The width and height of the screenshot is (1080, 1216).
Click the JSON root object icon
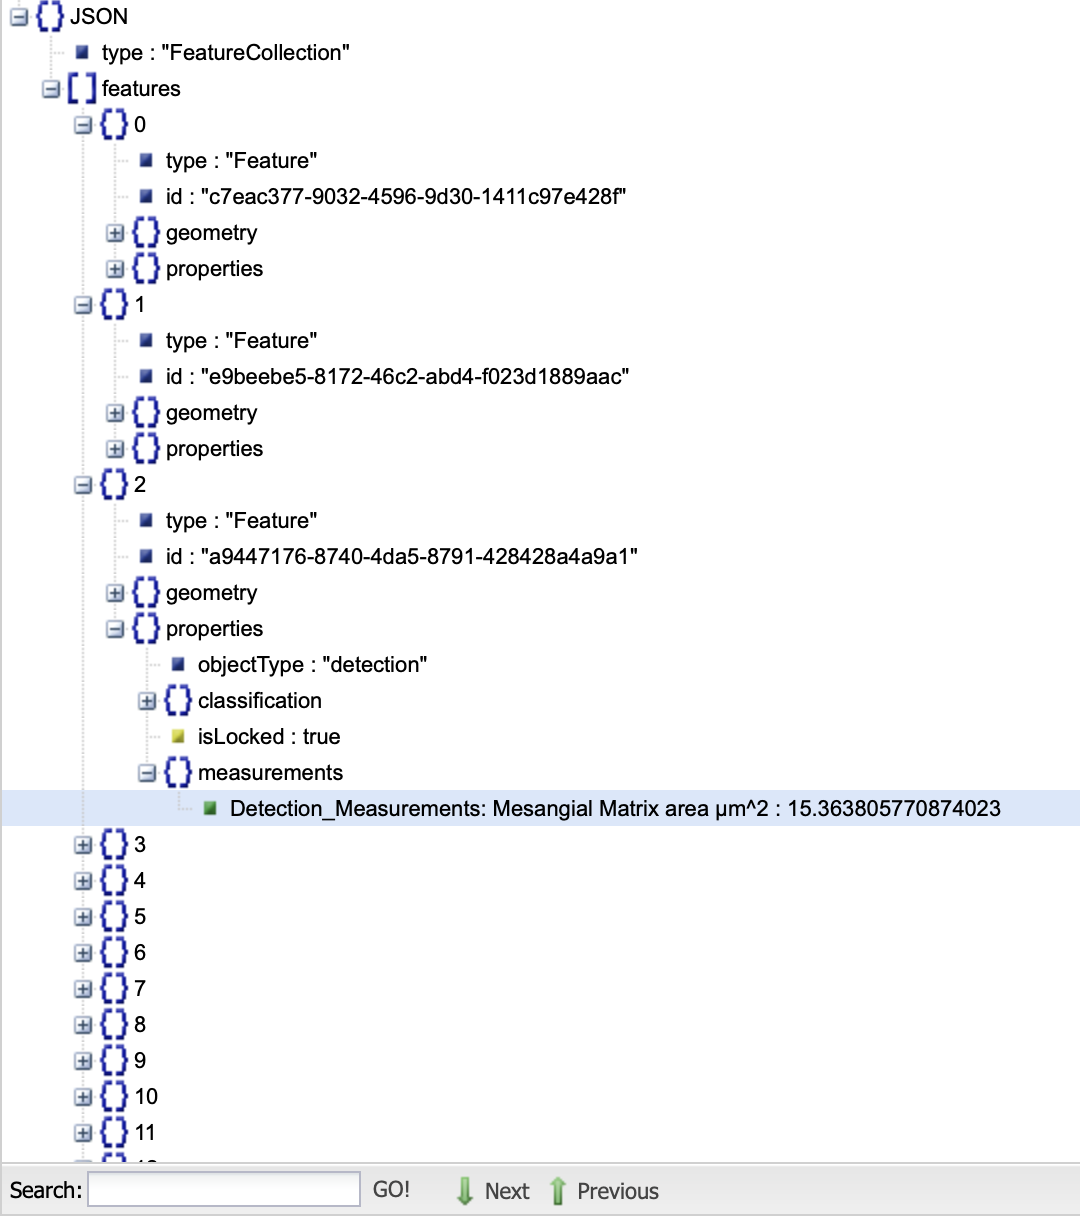[x=47, y=16]
